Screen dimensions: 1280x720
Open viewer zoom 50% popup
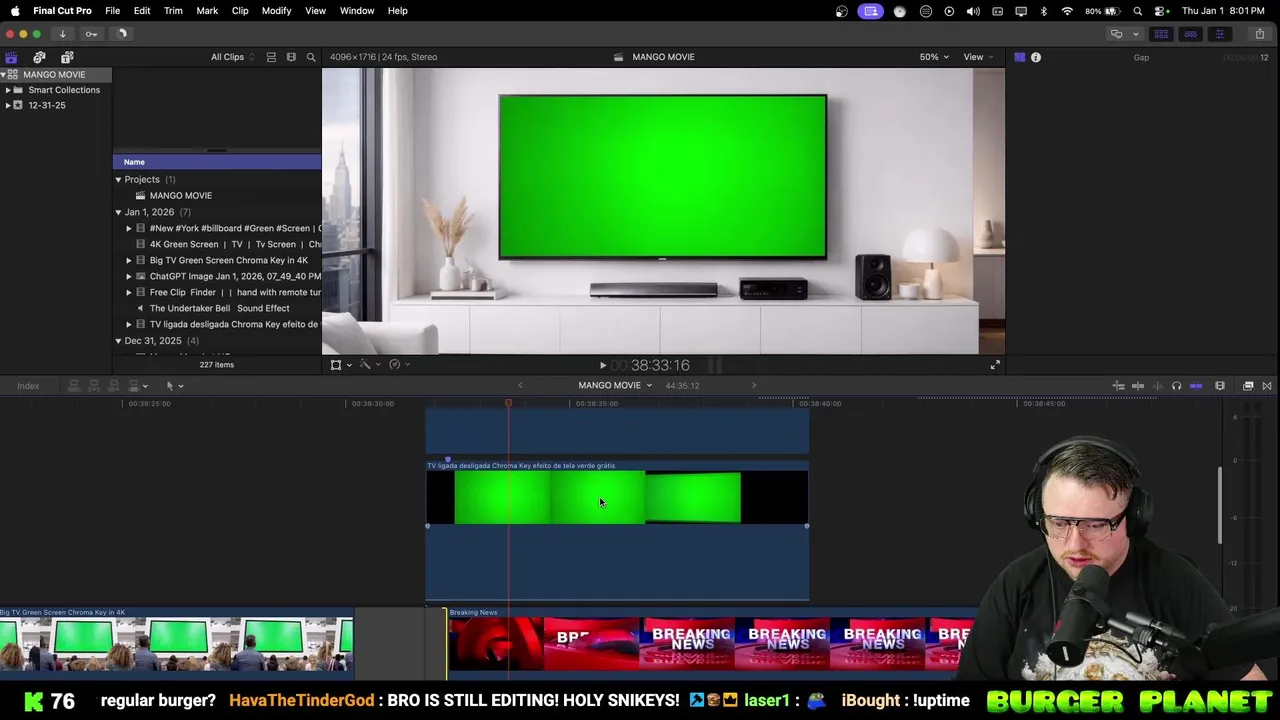coord(934,57)
